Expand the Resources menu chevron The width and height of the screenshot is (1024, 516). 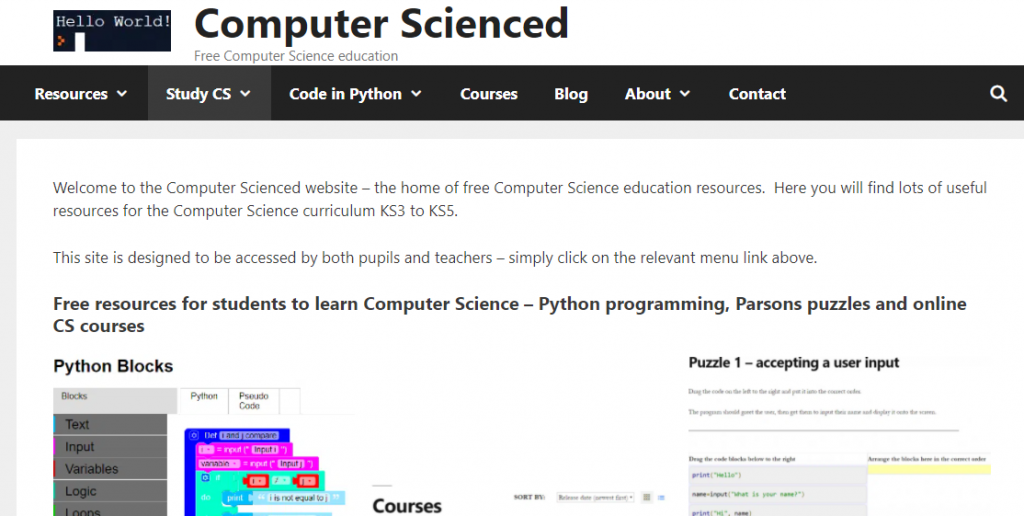coord(122,94)
